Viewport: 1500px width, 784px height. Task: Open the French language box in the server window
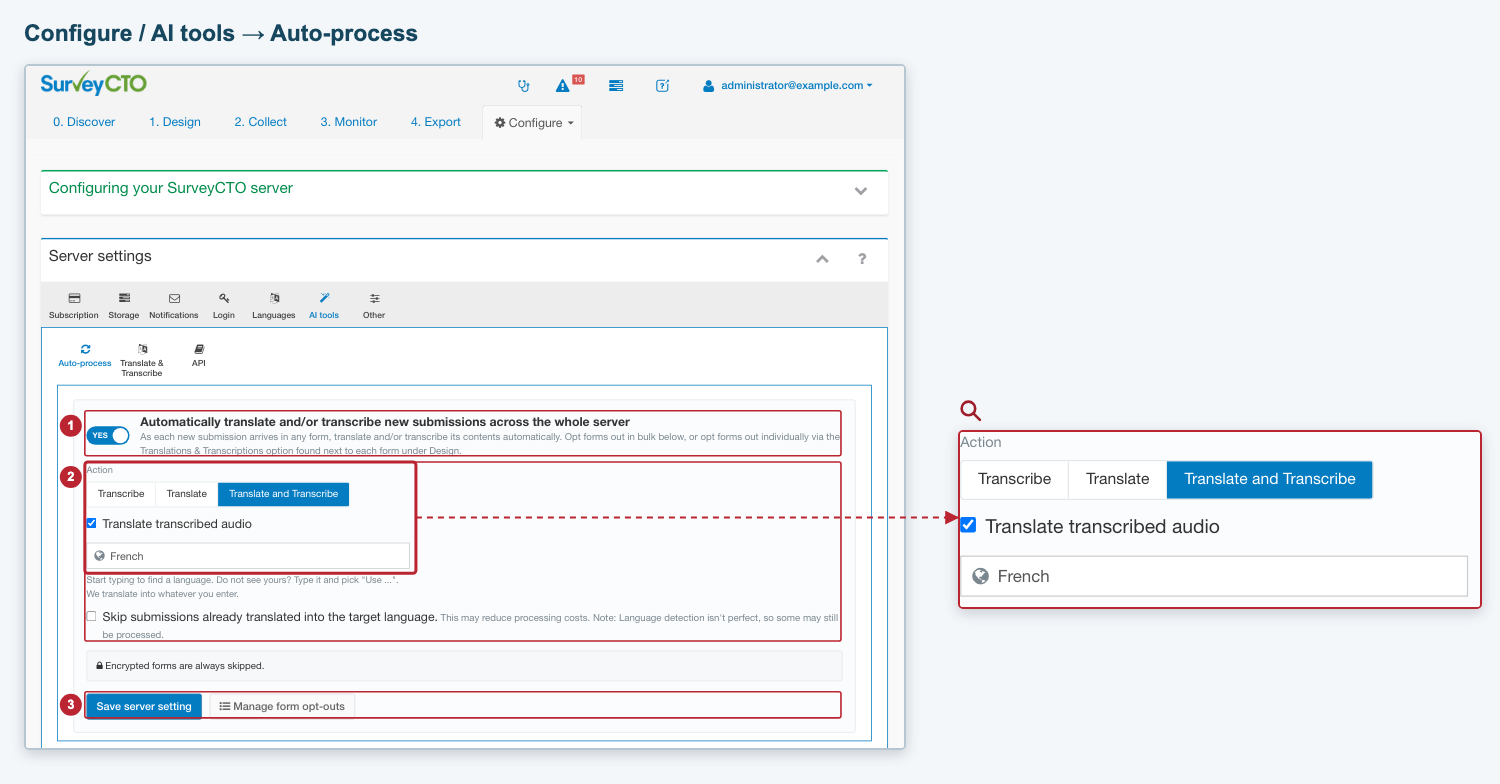248,556
